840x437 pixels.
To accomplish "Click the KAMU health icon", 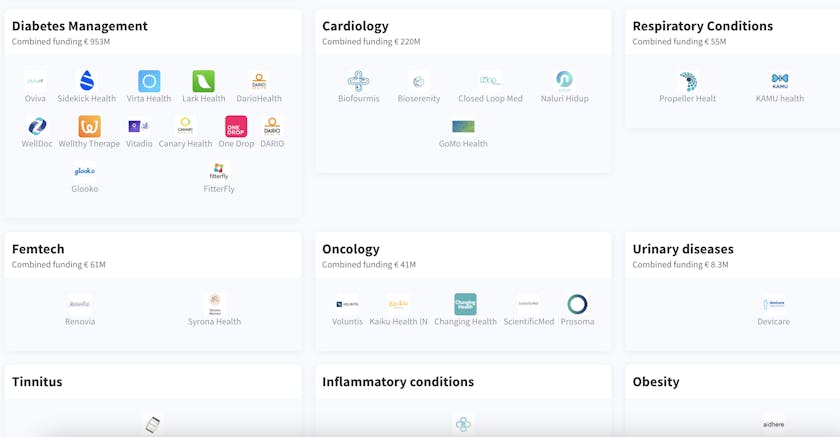I will click(x=780, y=81).
